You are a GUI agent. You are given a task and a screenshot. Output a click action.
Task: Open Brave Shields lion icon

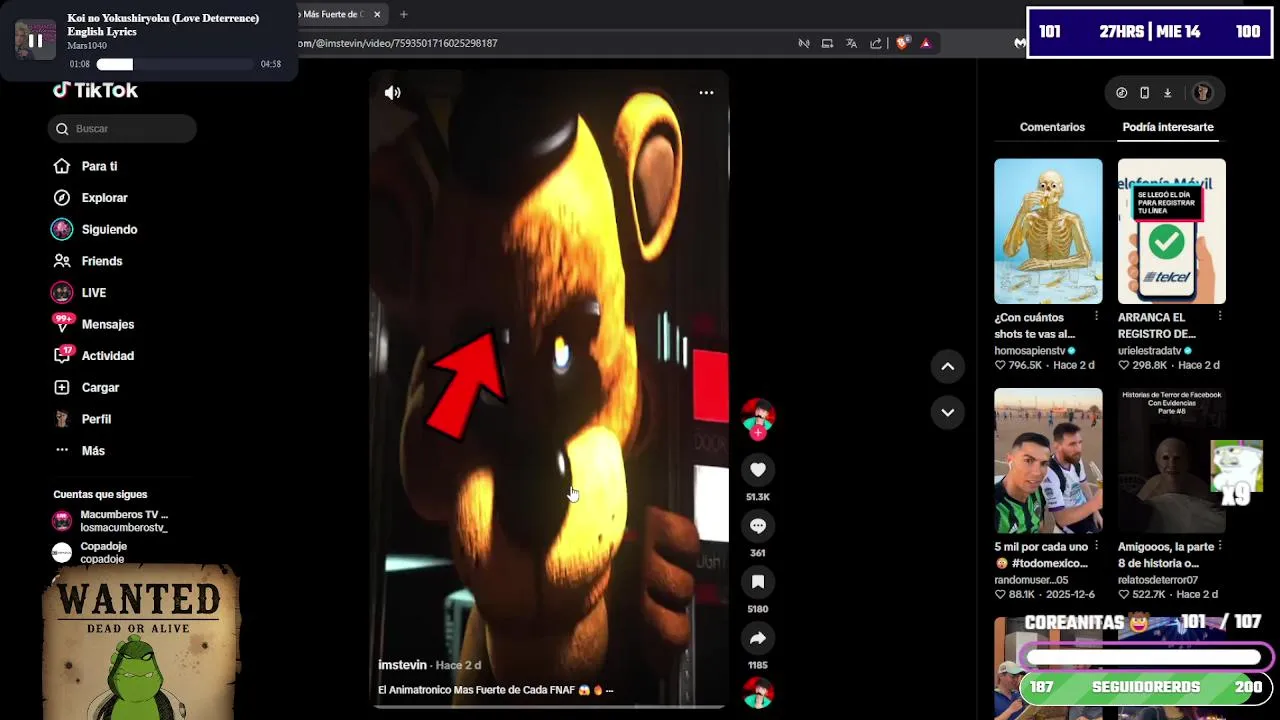point(902,43)
